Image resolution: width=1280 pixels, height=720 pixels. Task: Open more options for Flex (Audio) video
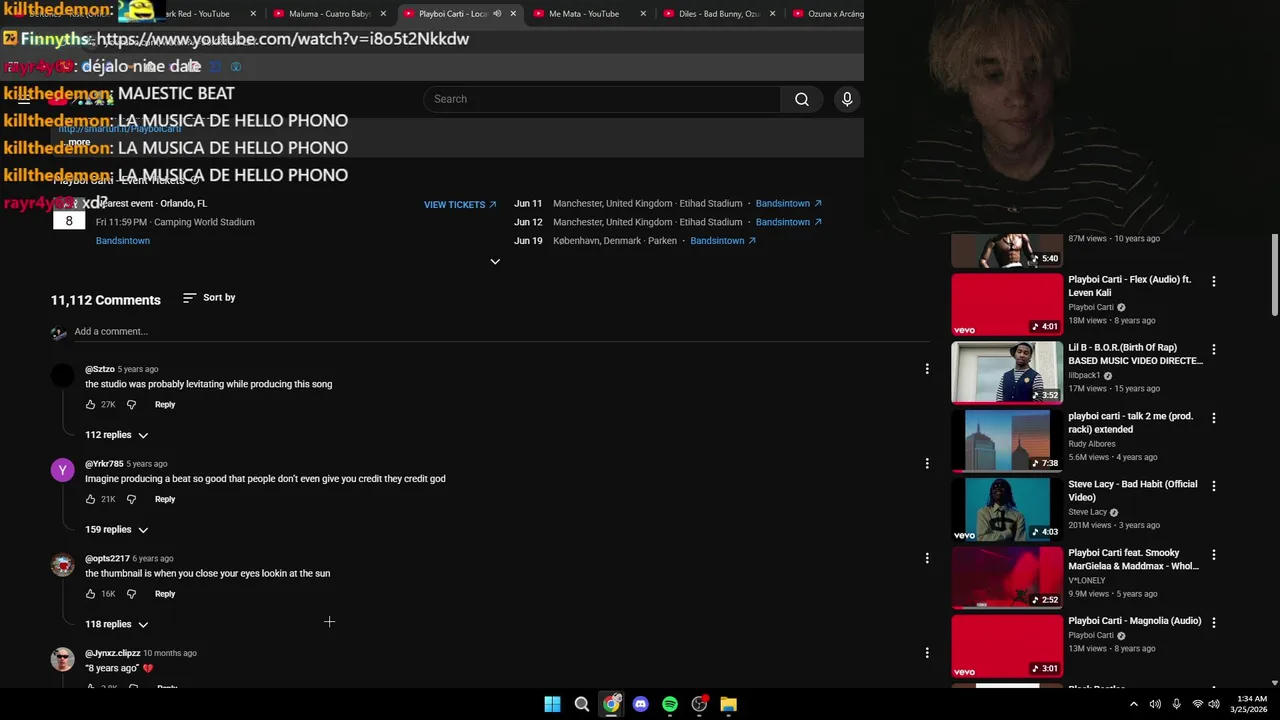[1214, 282]
